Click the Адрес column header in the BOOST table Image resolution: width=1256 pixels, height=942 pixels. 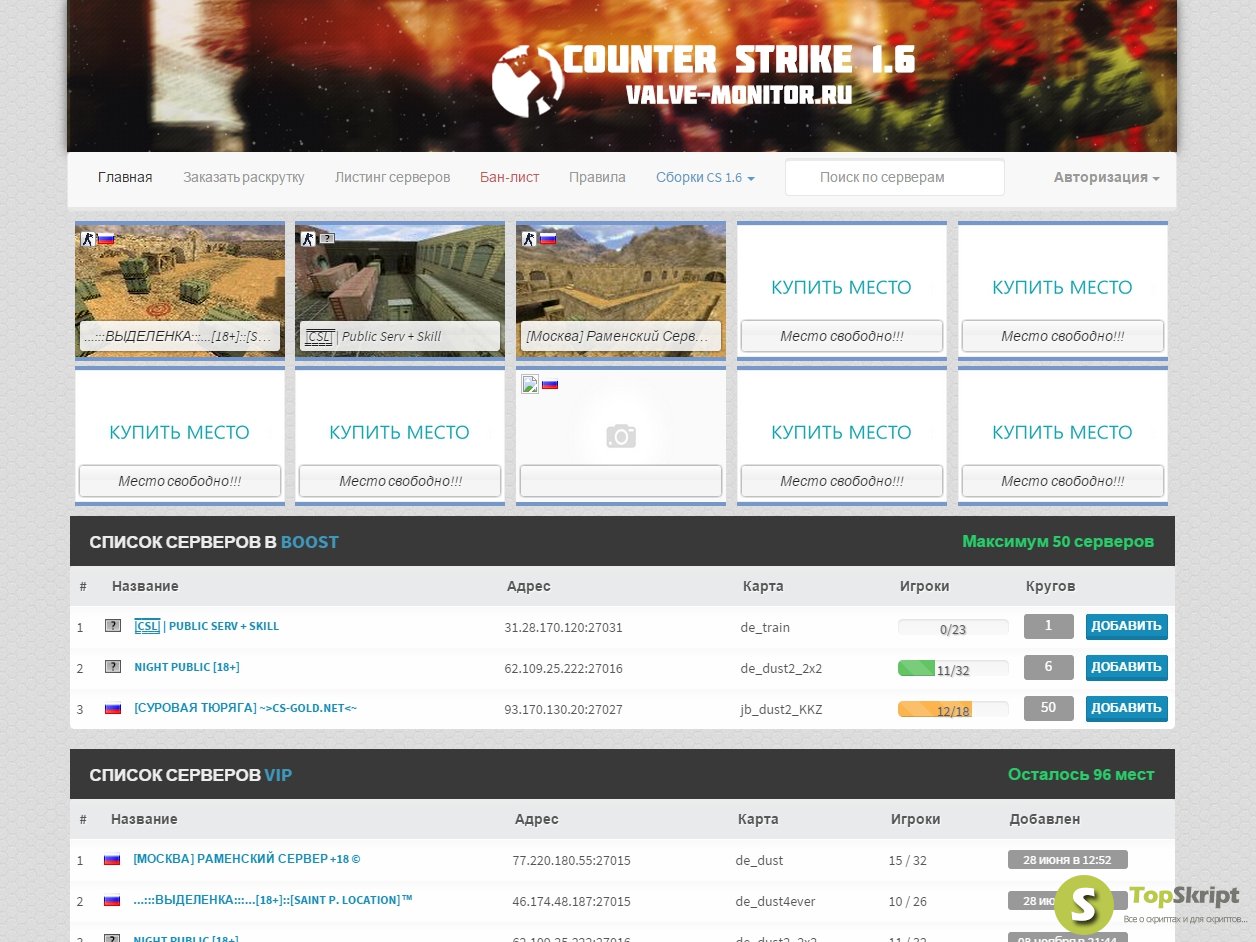[529, 586]
